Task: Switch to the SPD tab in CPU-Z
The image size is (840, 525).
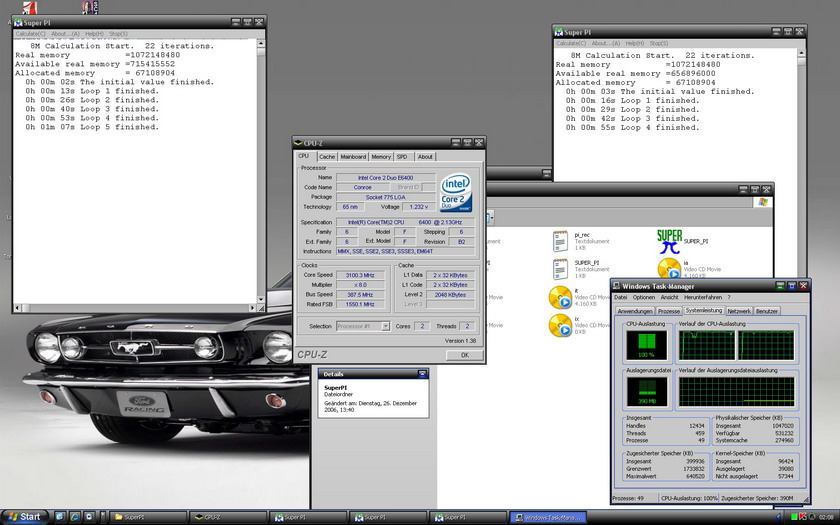Action: pyautogui.click(x=402, y=157)
